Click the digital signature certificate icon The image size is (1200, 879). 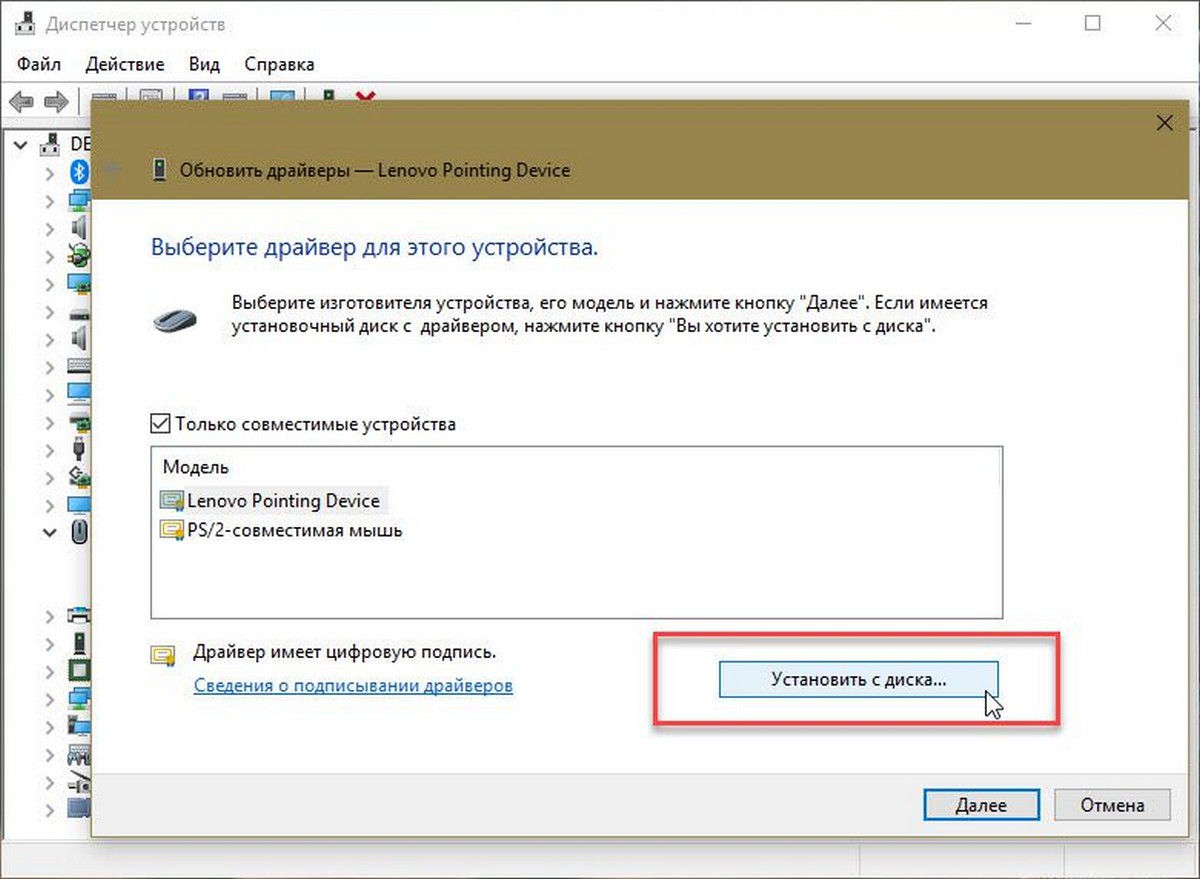[x=163, y=655]
